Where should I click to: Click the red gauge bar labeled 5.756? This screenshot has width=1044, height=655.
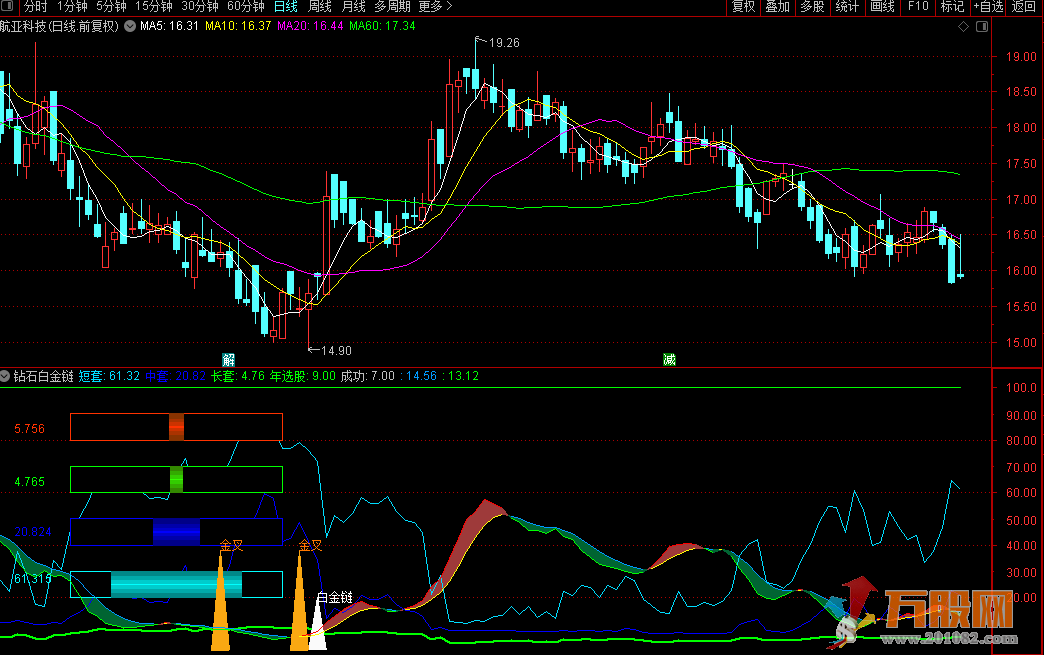click(176, 427)
